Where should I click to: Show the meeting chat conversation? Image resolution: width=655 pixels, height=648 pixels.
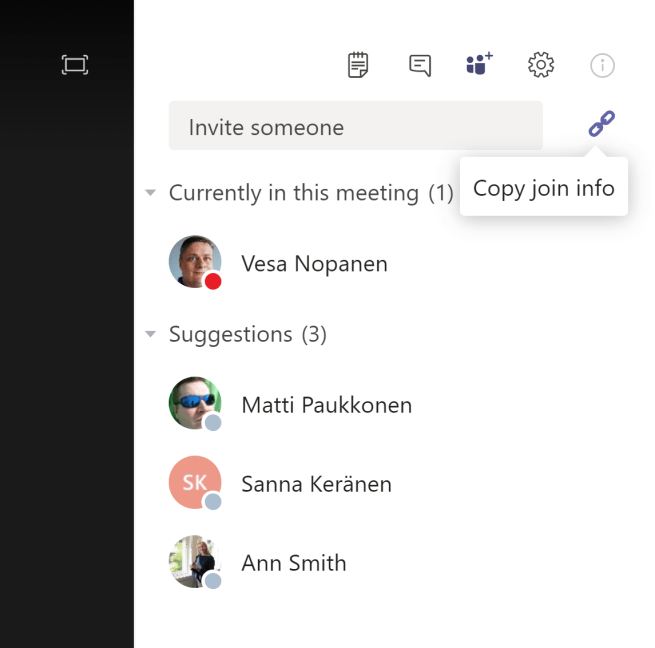point(420,66)
